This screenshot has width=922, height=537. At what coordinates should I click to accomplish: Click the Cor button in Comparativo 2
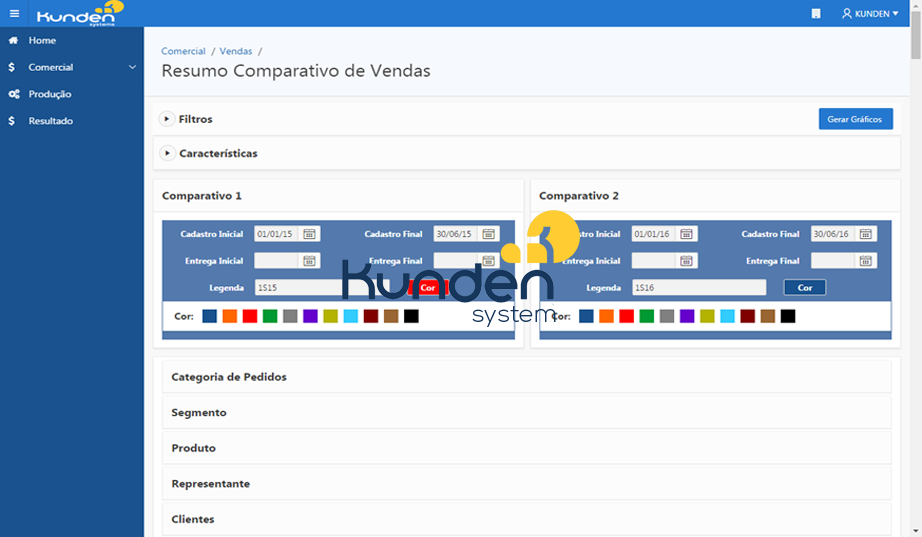click(x=804, y=288)
